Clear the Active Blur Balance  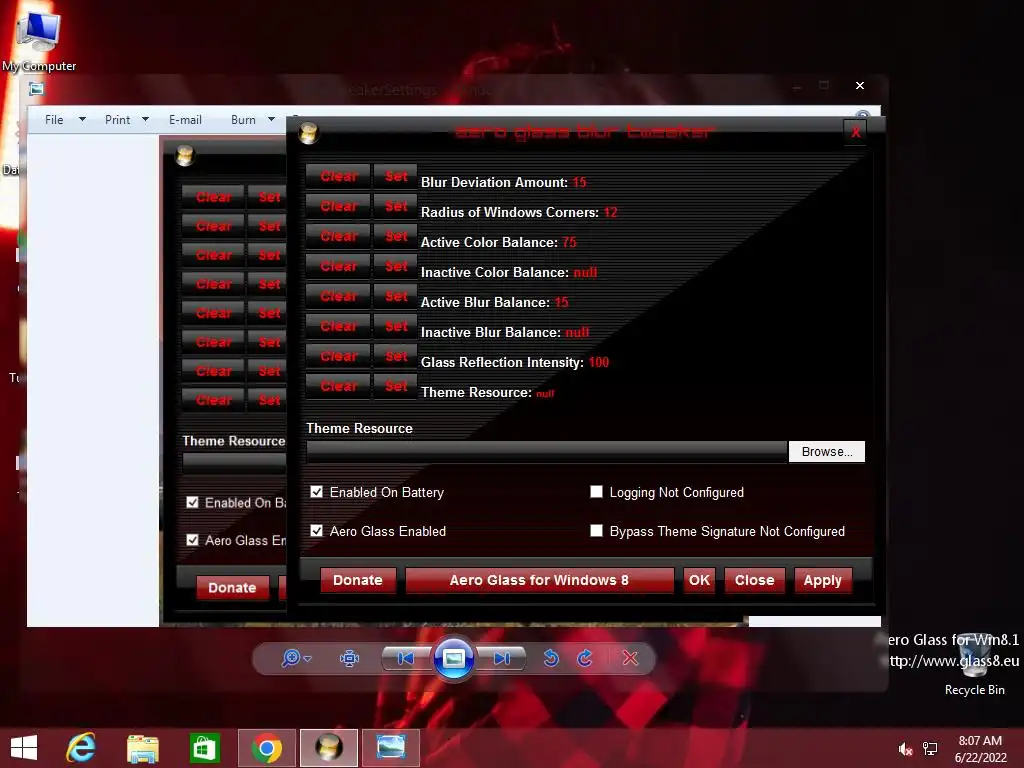[338, 296]
